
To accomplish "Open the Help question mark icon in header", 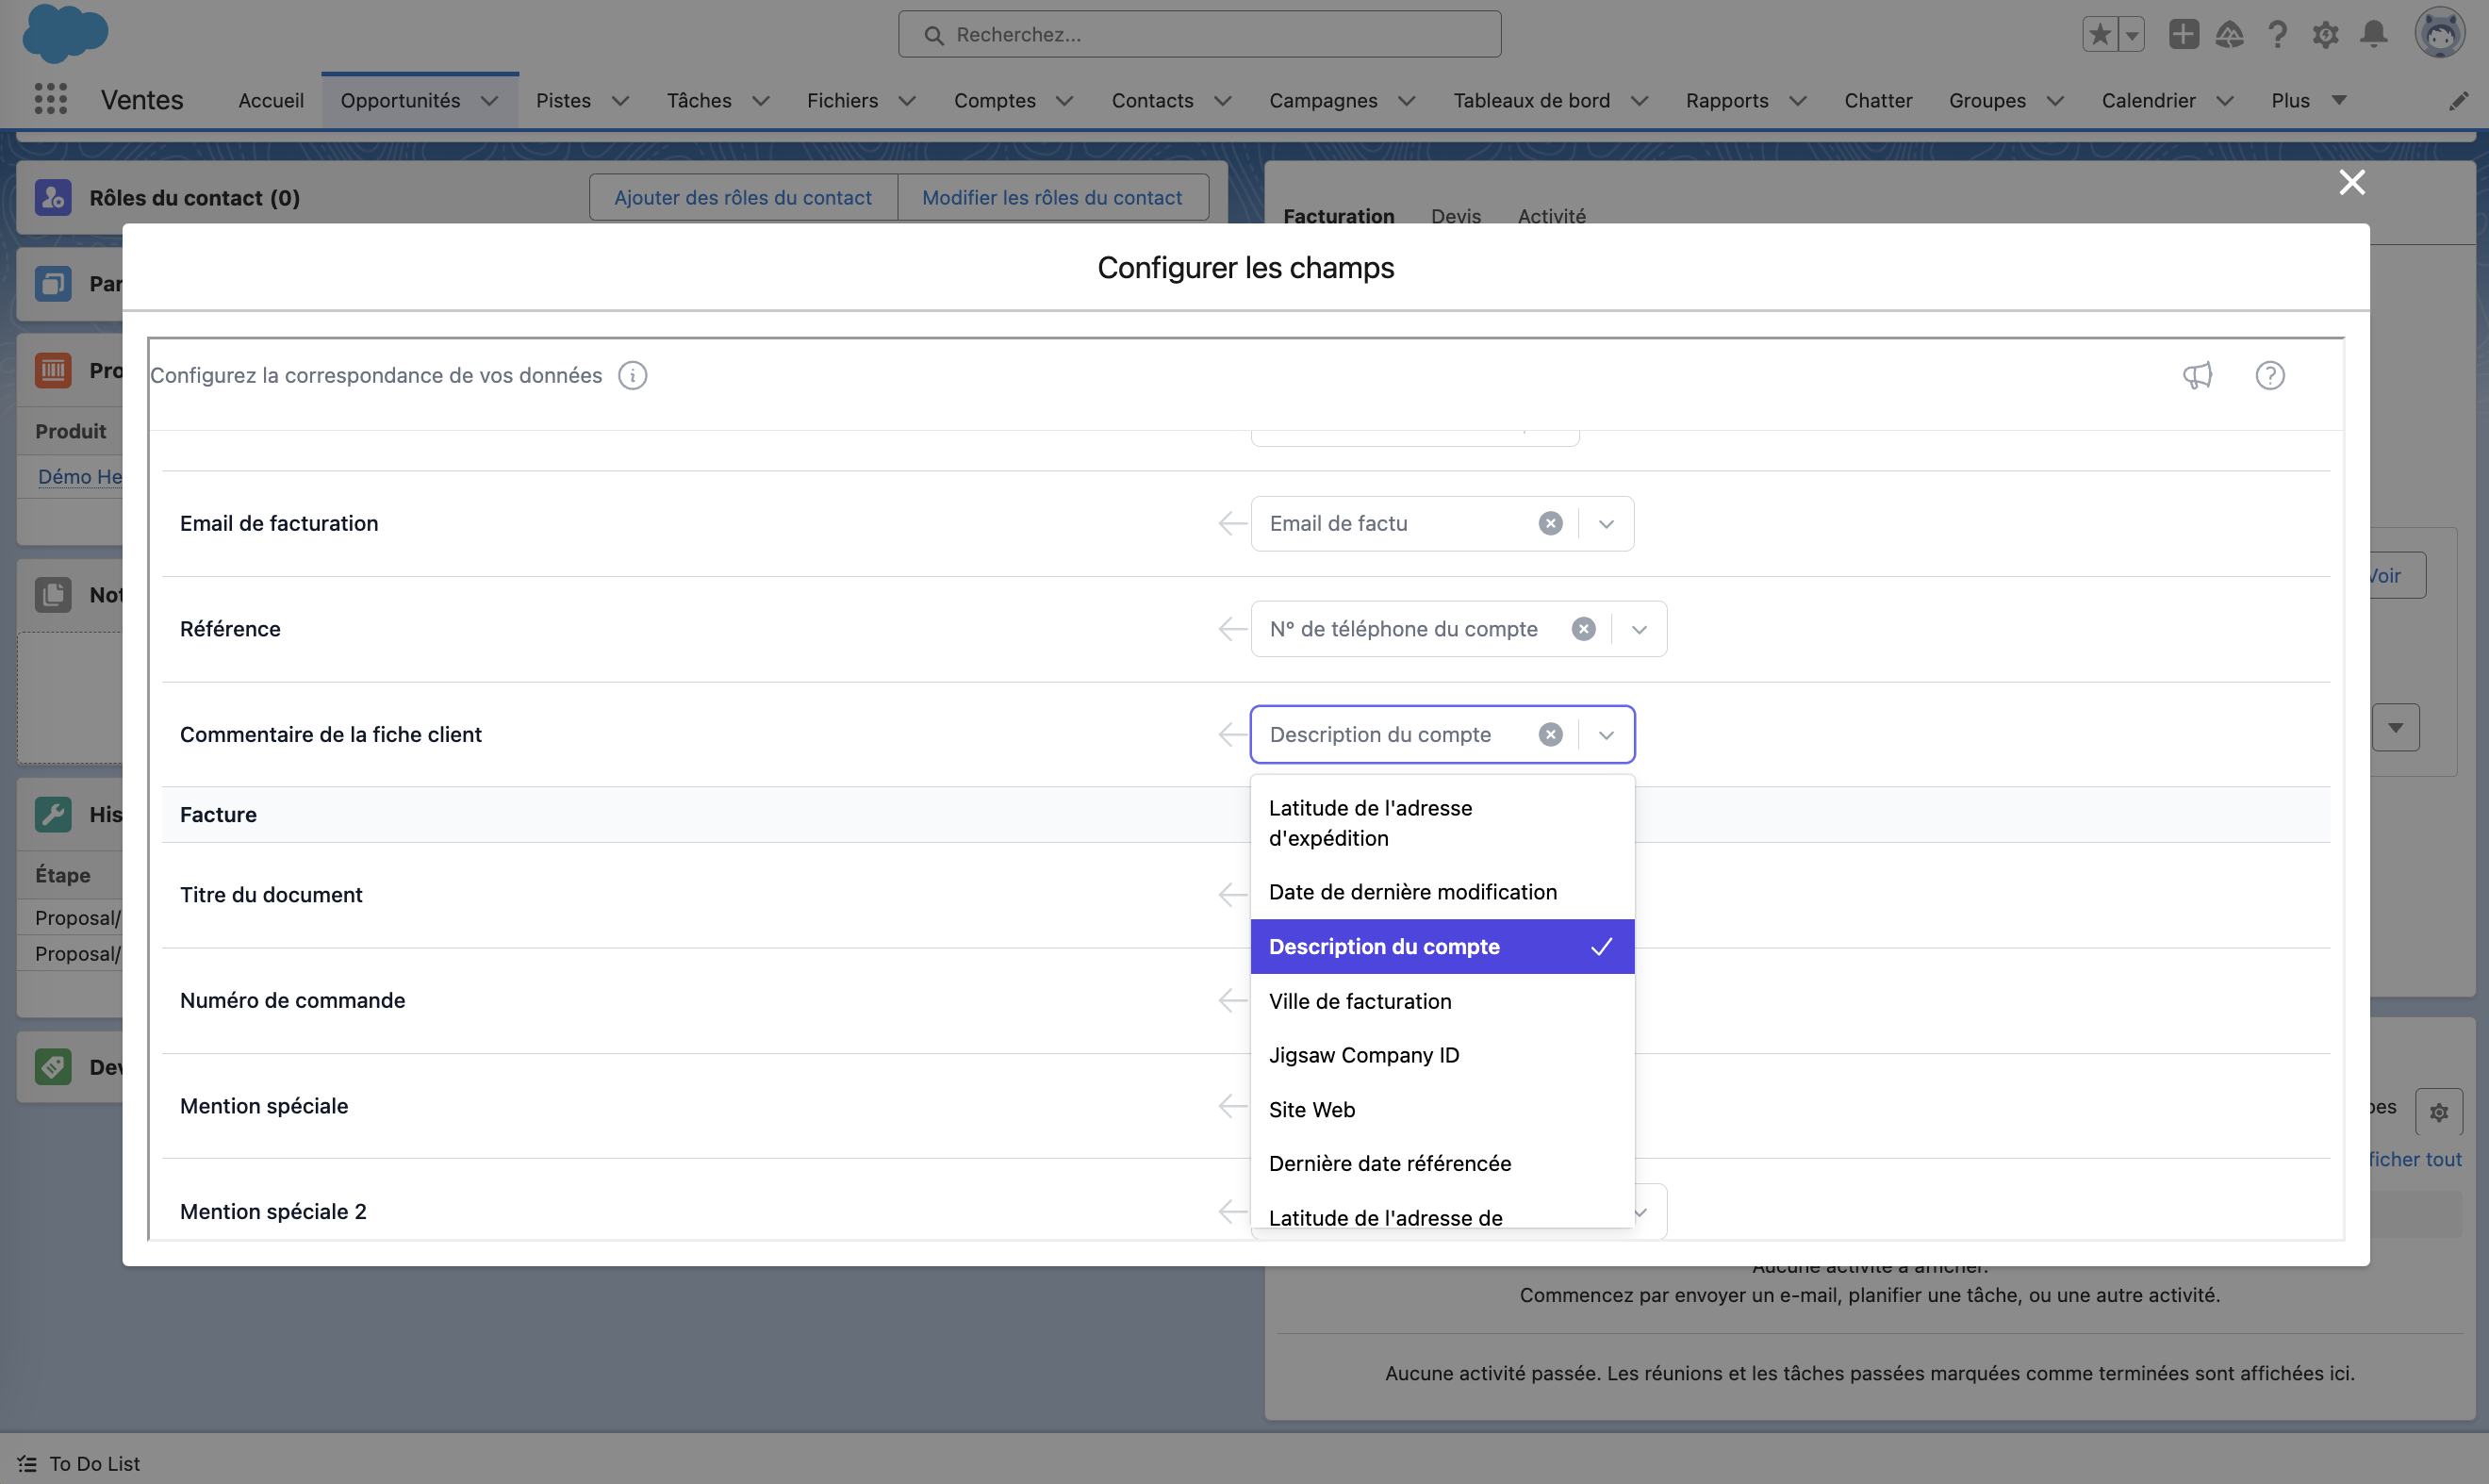I will coord(2277,35).
